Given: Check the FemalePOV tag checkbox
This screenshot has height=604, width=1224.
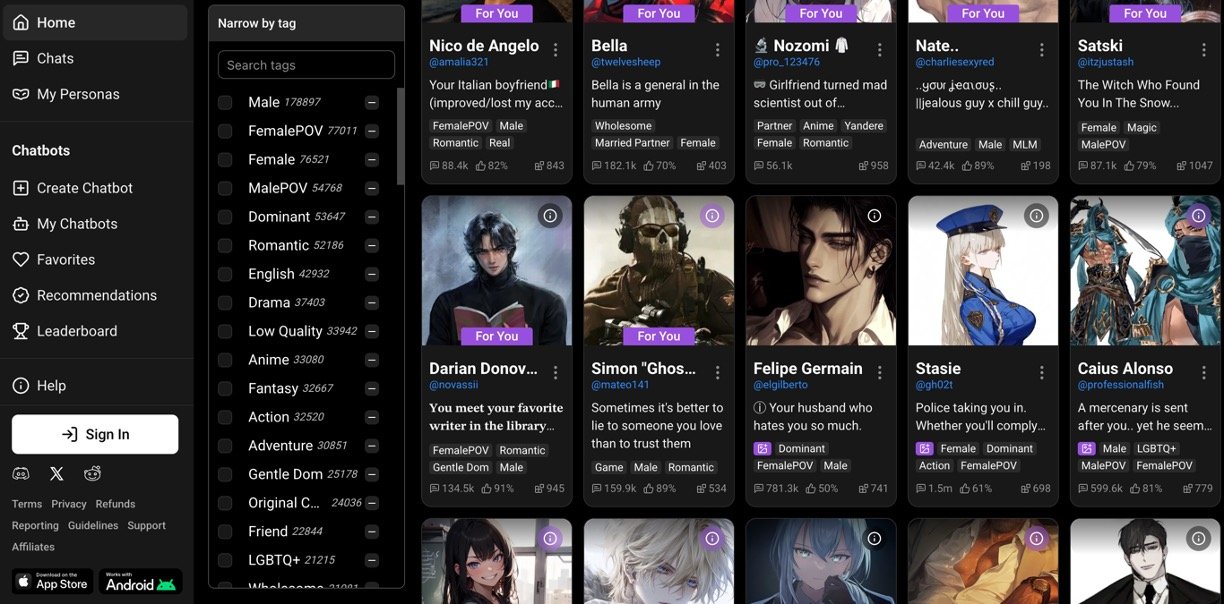Looking at the screenshot, I should pyautogui.click(x=225, y=131).
